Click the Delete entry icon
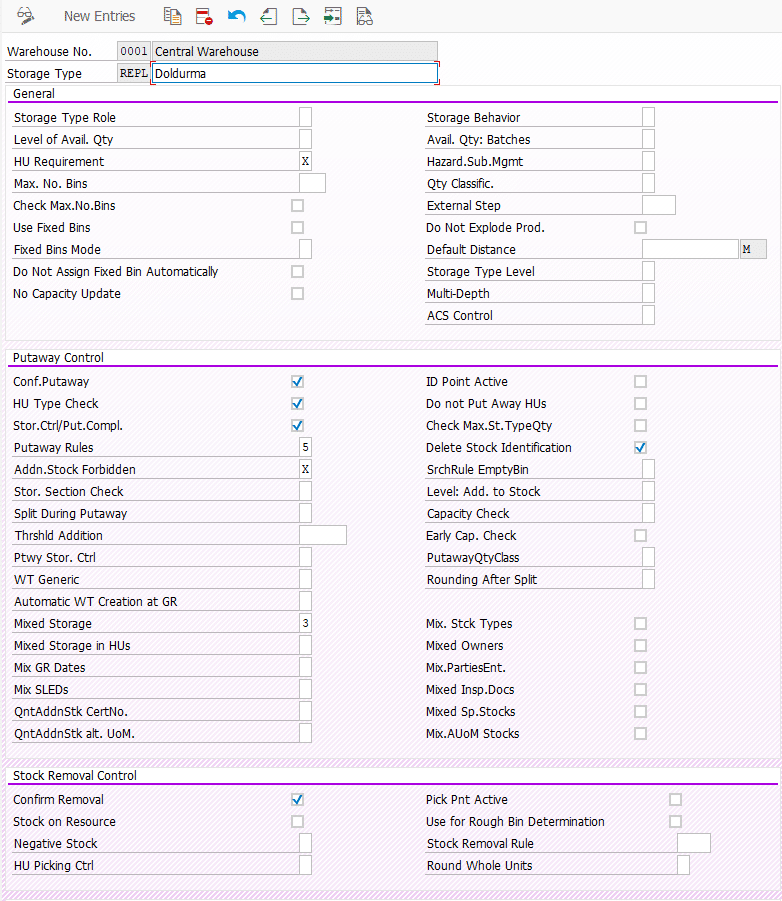This screenshot has width=782, height=901. (204, 16)
